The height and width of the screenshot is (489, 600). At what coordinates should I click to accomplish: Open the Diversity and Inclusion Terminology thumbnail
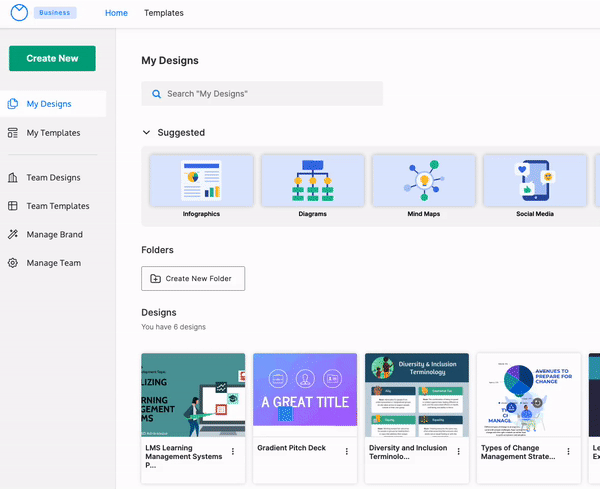point(417,395)
